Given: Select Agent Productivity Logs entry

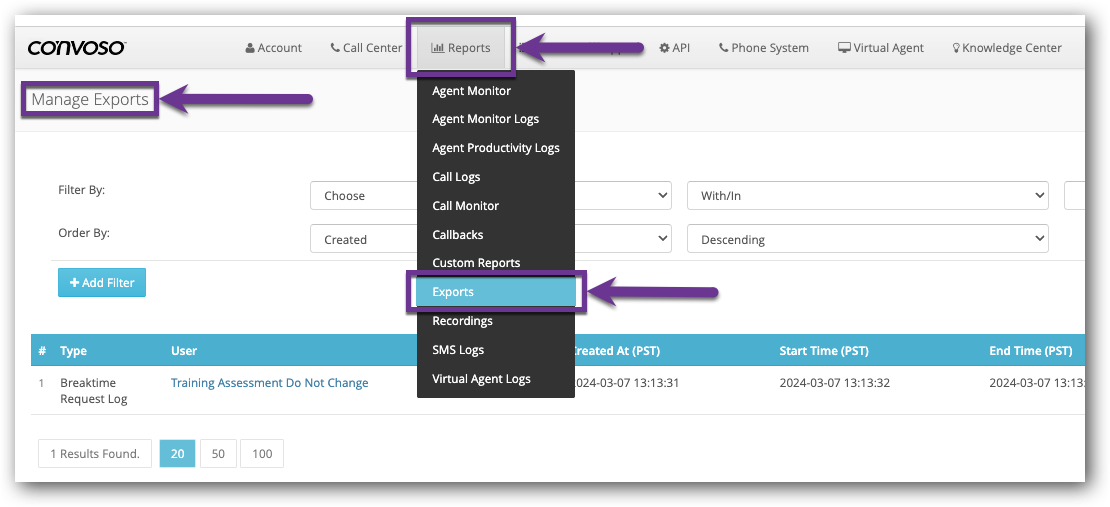Looking at the screenshot, I should pyautogui.click(x=496, y=148).
